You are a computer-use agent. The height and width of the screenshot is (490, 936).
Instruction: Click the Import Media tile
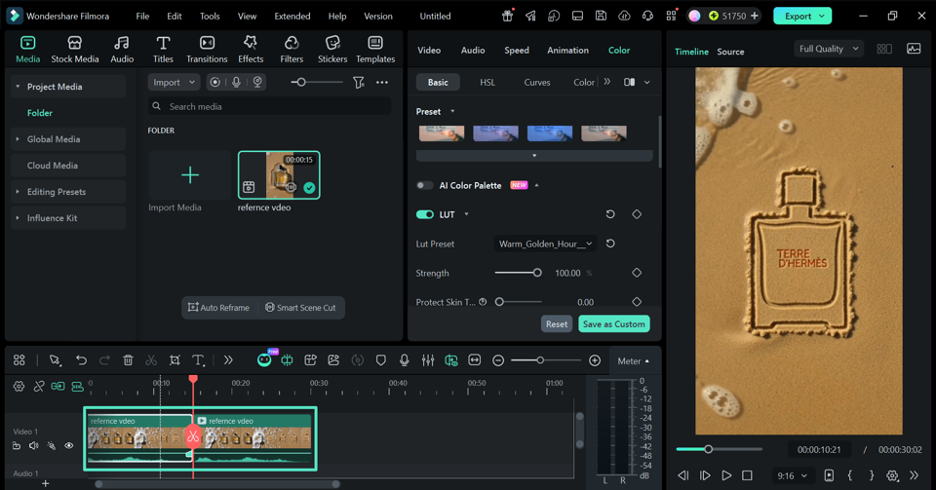190,175
